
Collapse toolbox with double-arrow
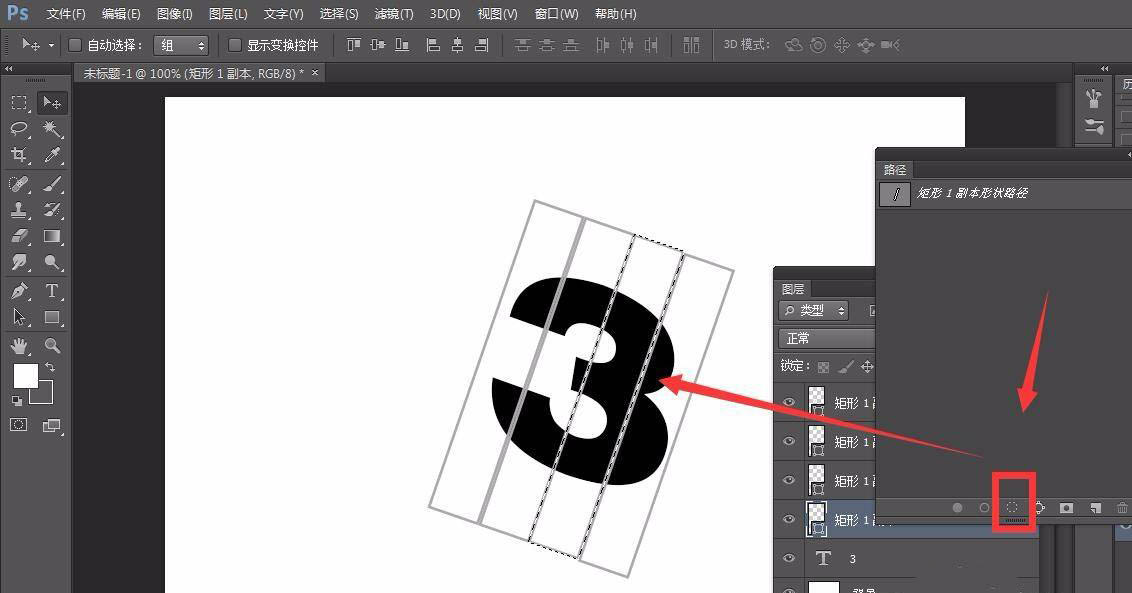(9, 69)
